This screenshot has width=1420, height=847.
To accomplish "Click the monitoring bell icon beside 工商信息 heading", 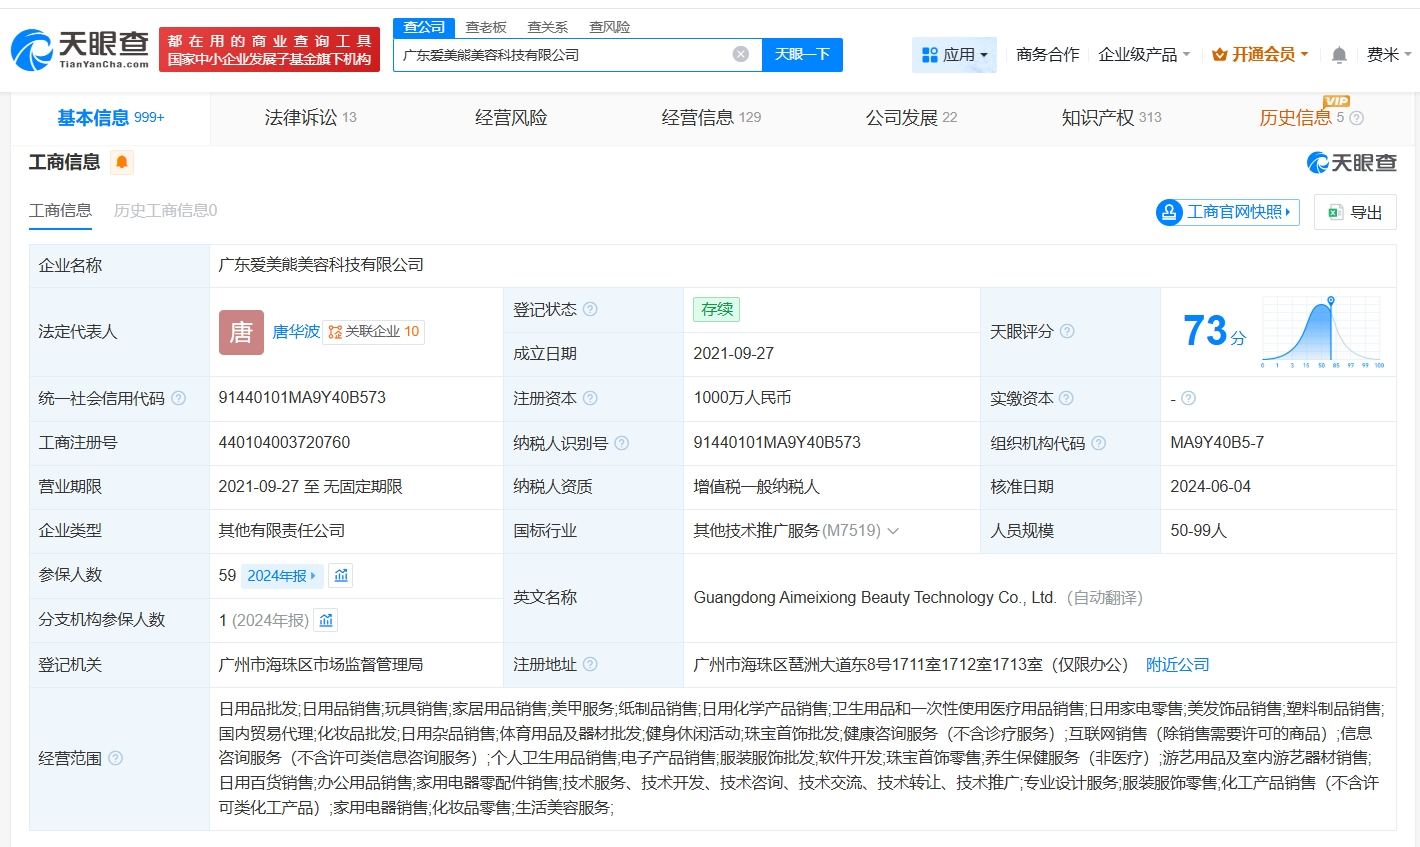I will coord(121,161).
